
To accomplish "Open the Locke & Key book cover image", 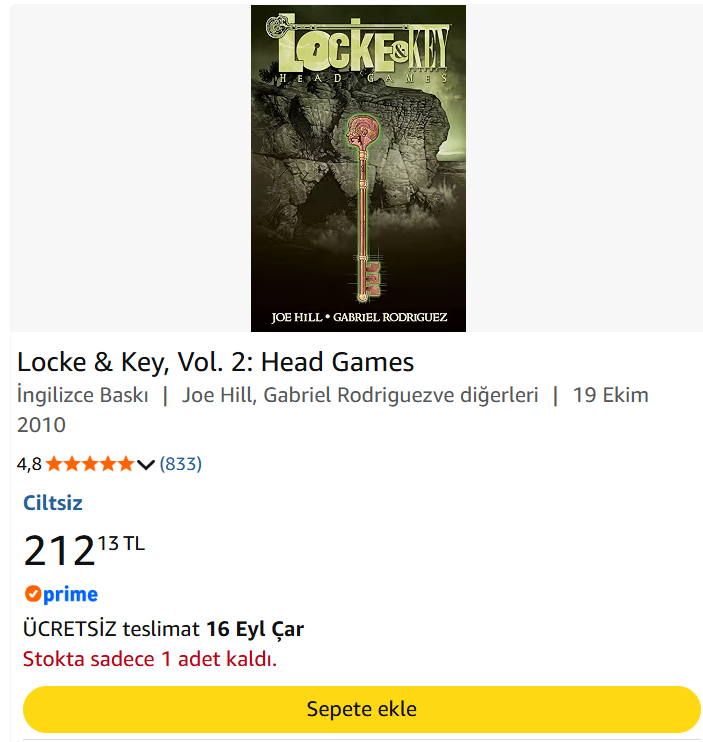I will [358, 168].
